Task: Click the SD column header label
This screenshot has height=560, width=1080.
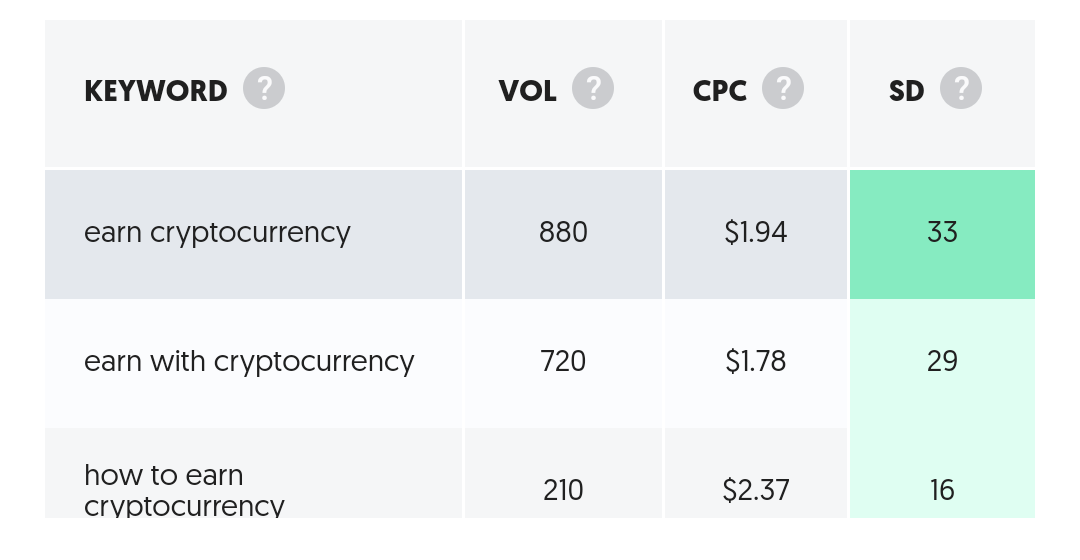Action: pos(906,91)
